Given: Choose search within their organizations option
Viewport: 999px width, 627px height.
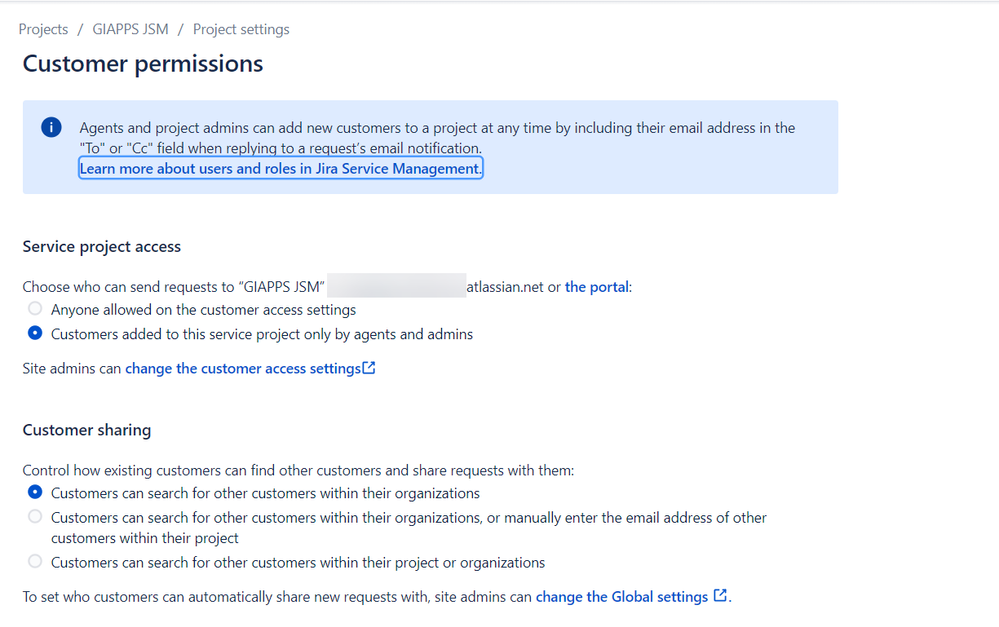Looking at the screenshot, I should pyautogui.click(x=35, y=492).
